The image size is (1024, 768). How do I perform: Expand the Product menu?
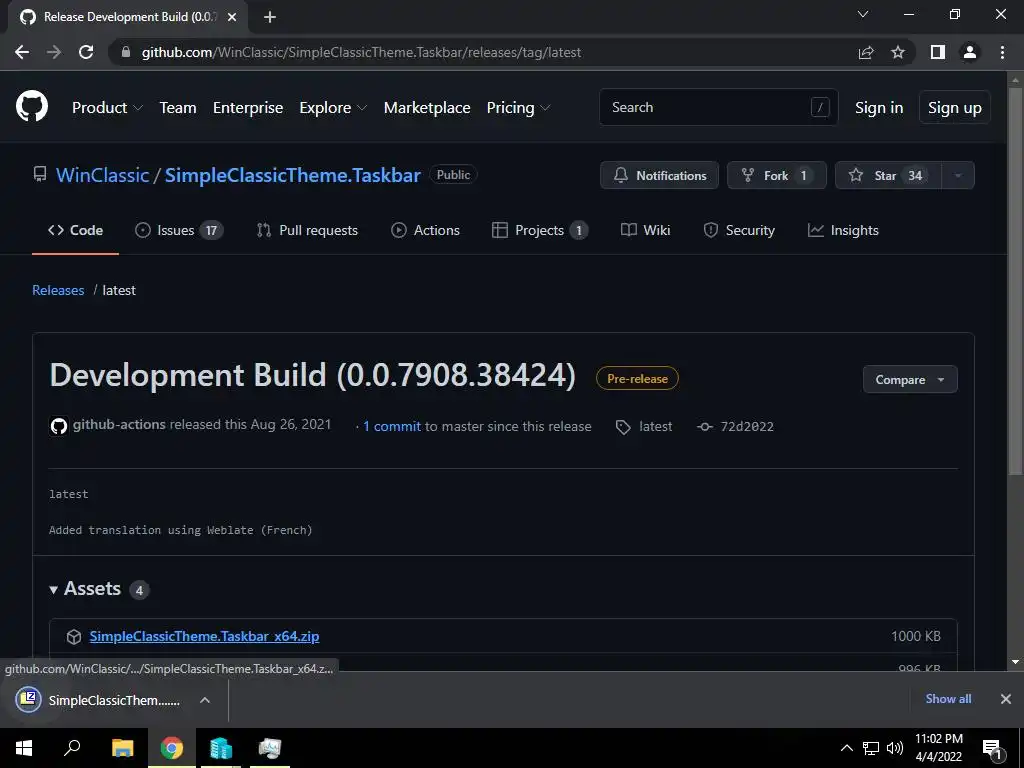pyautogui.click(x=107, y=107)
